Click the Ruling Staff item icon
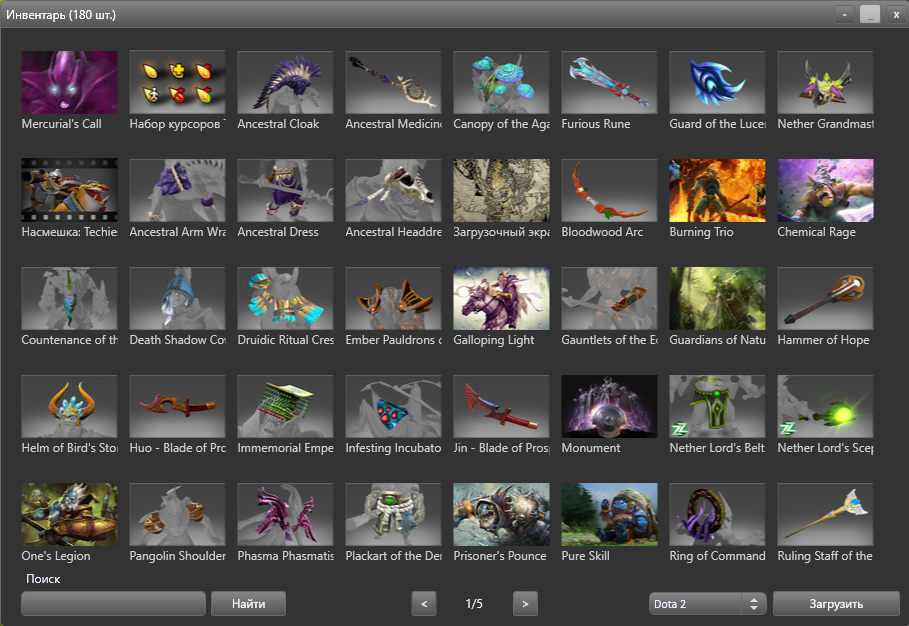909x626 pixels. (826, 514)
